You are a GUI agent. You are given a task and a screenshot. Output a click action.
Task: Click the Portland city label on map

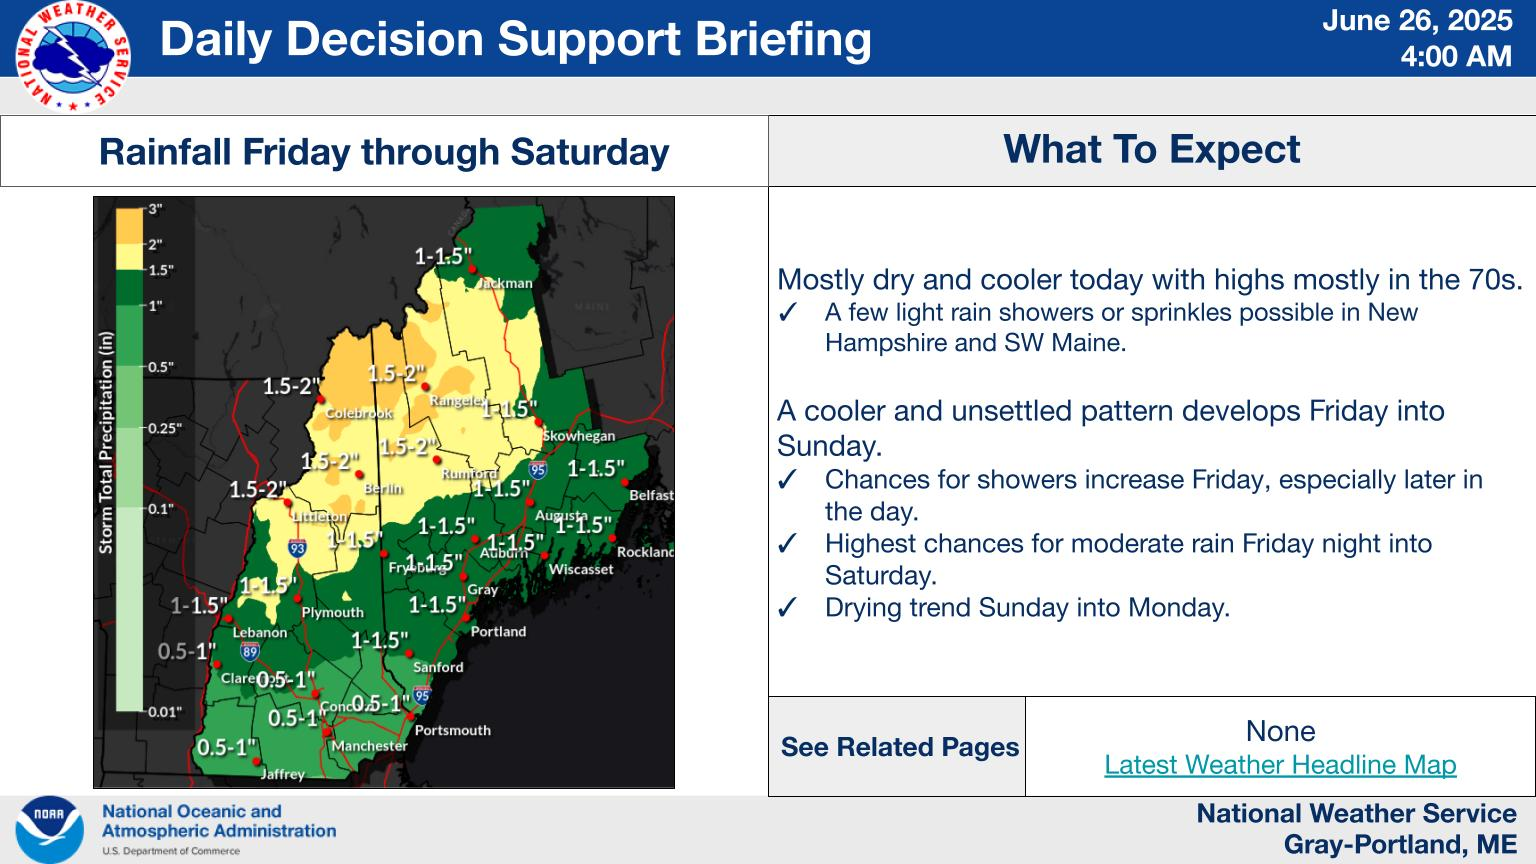point(498,631)
